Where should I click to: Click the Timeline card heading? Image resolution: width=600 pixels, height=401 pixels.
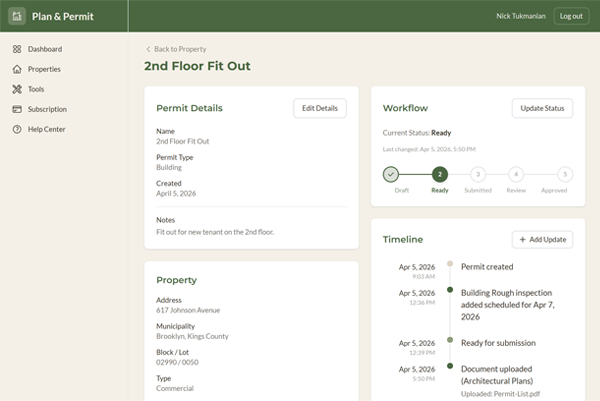tap(403, 240)
